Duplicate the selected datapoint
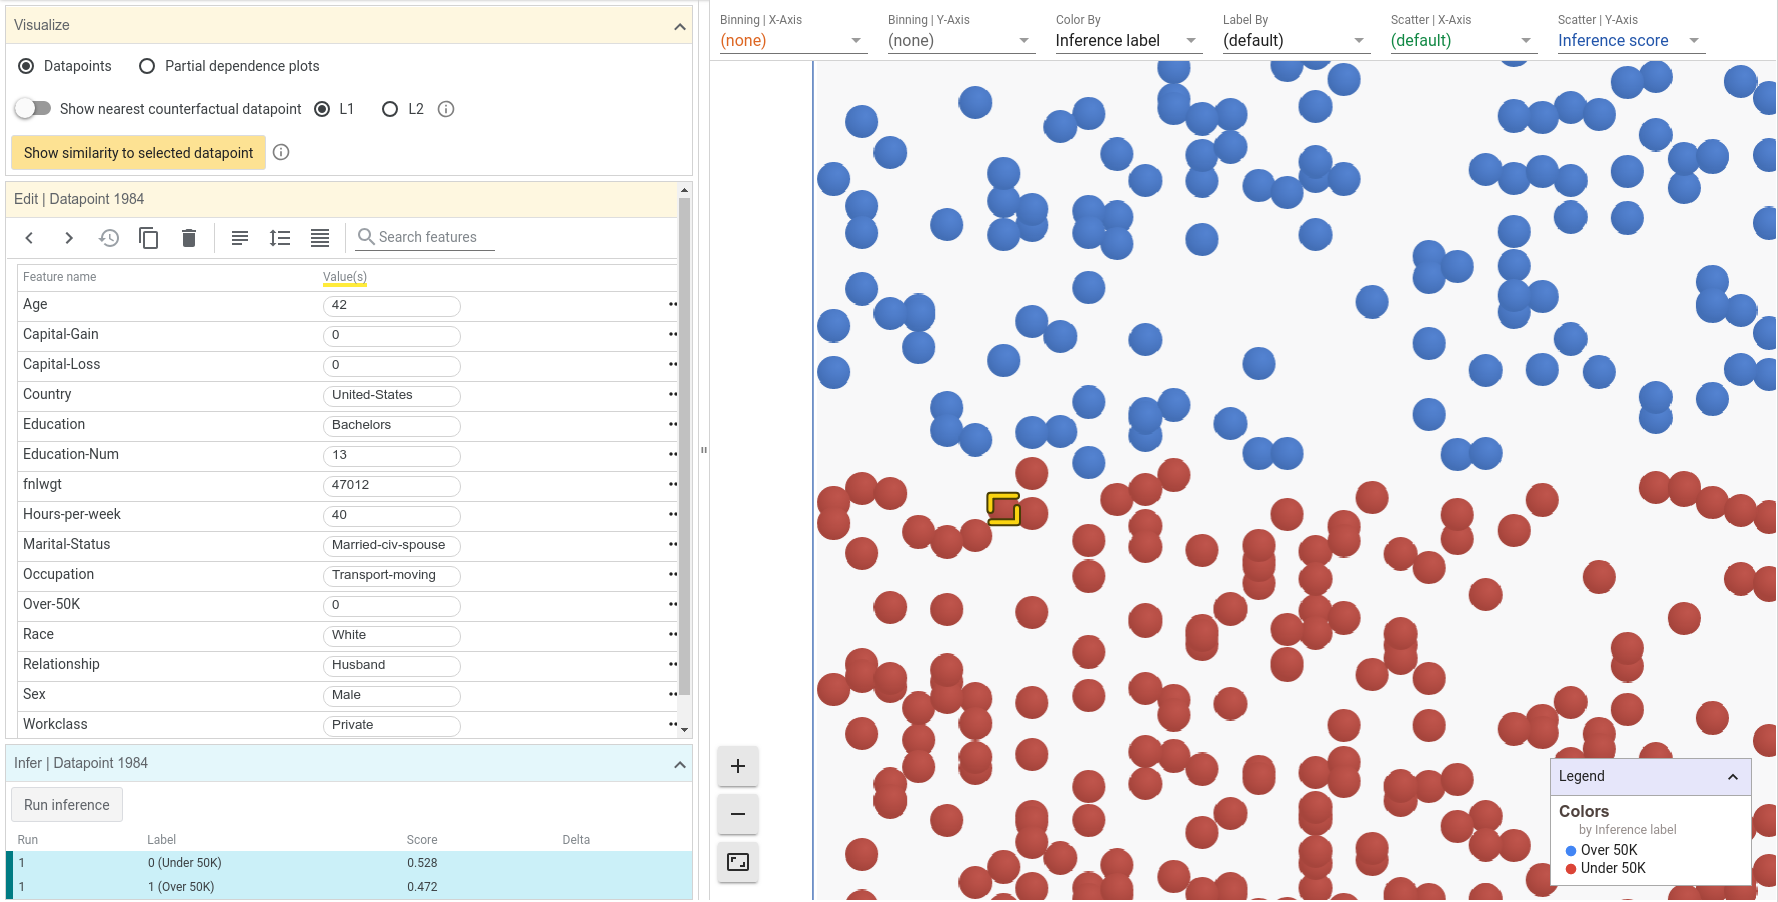Image resolution: width=1778 pixels, height=902 pixels. [149, 238]
